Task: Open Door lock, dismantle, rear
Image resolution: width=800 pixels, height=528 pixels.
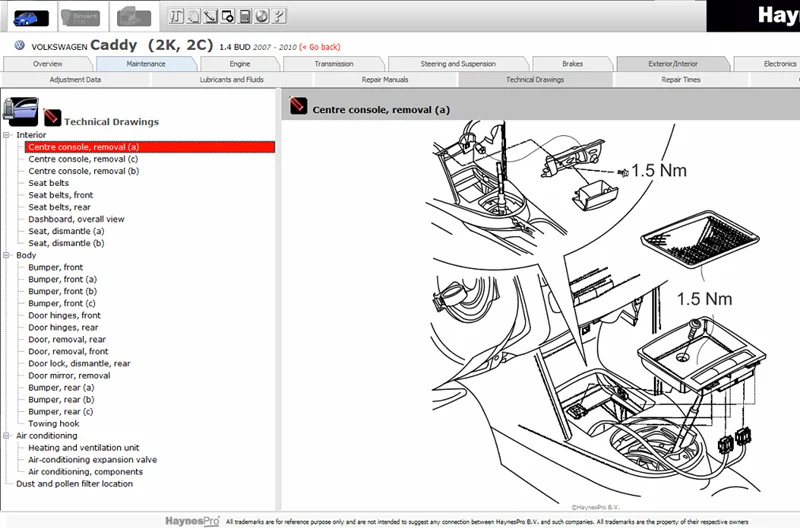Action: click(79, 363)
